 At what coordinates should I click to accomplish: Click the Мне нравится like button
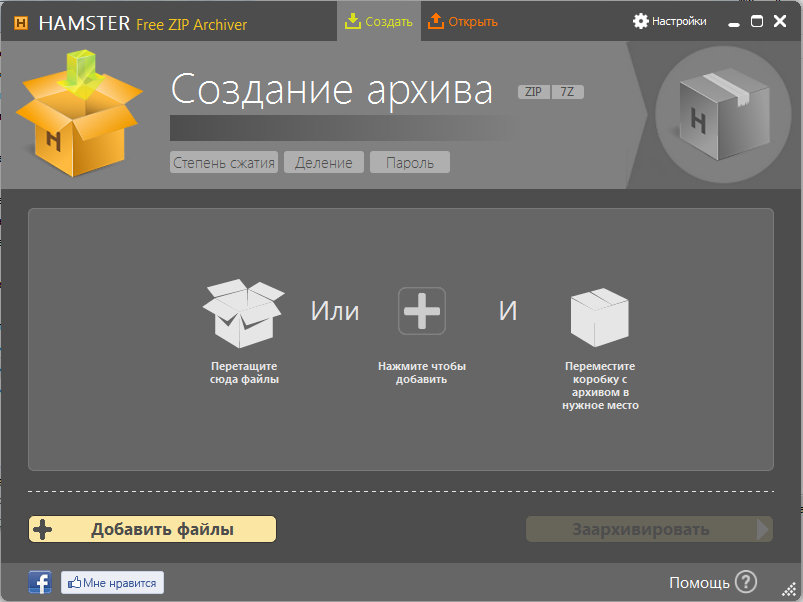pos(112,582)
